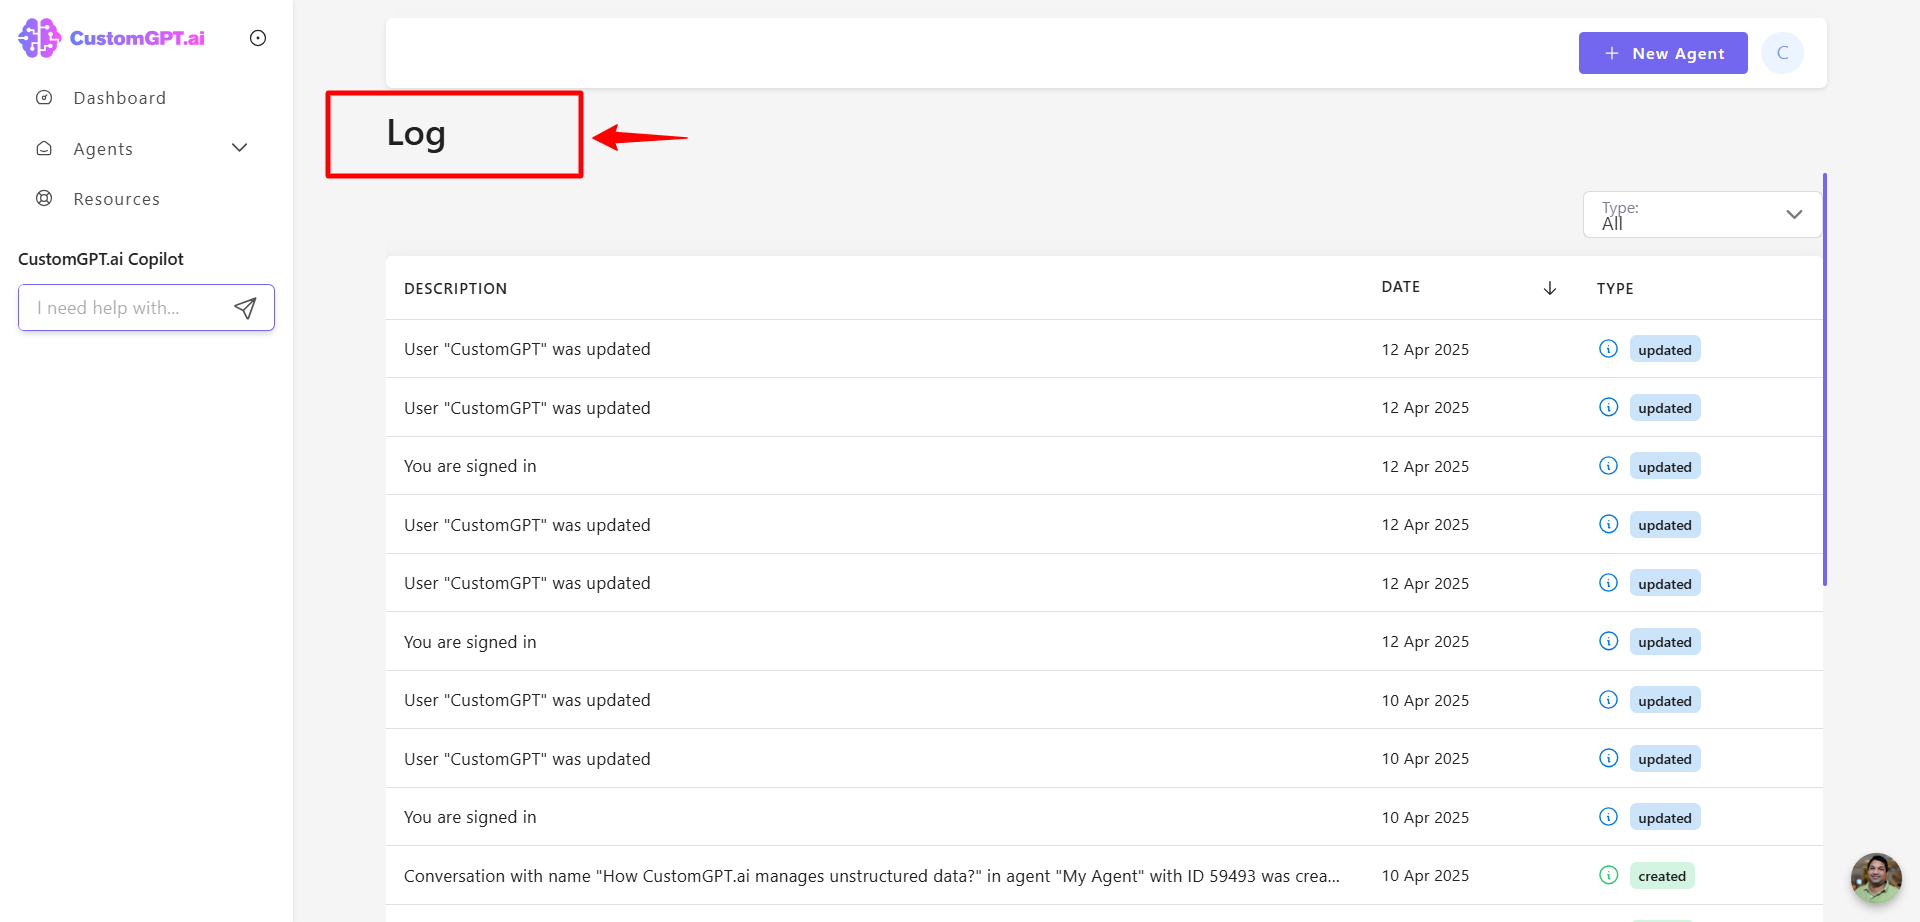Click the page scrollbar on the right
The width and height of the screenshot is (1920, 922).
[x=1825, y=380]
